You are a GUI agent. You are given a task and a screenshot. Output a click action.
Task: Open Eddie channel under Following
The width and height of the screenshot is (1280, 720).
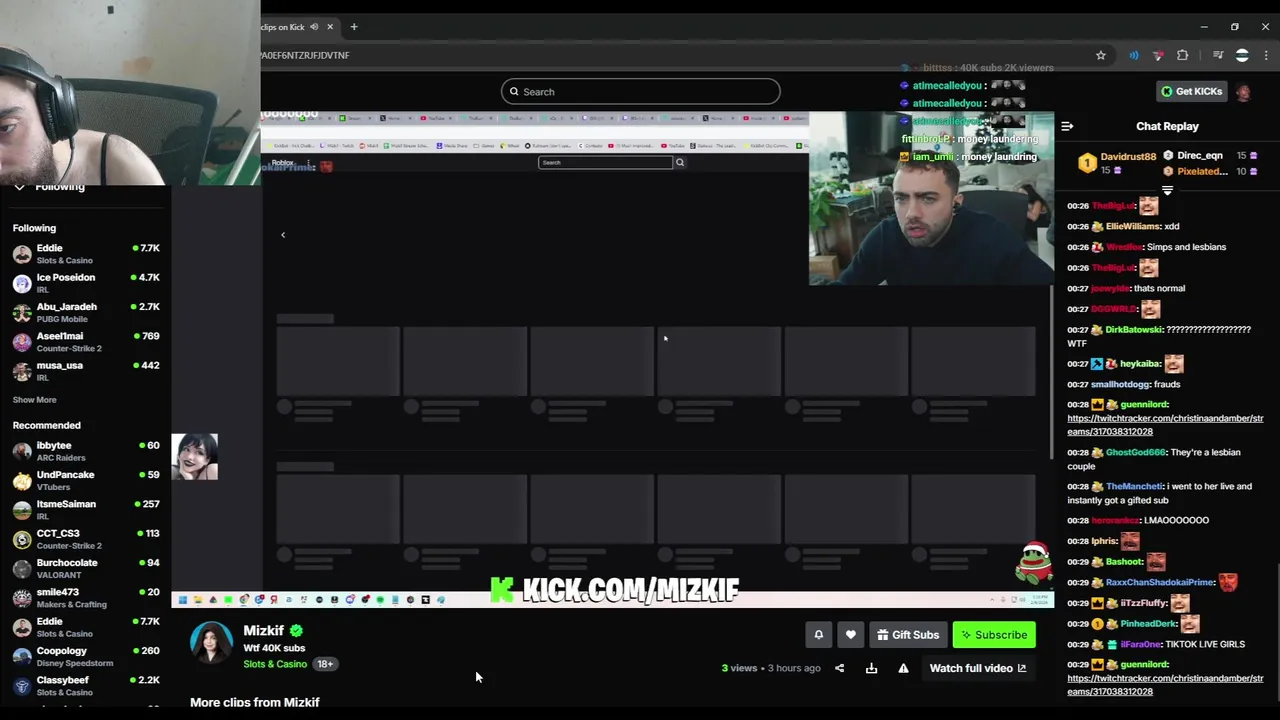coord(86,254)
